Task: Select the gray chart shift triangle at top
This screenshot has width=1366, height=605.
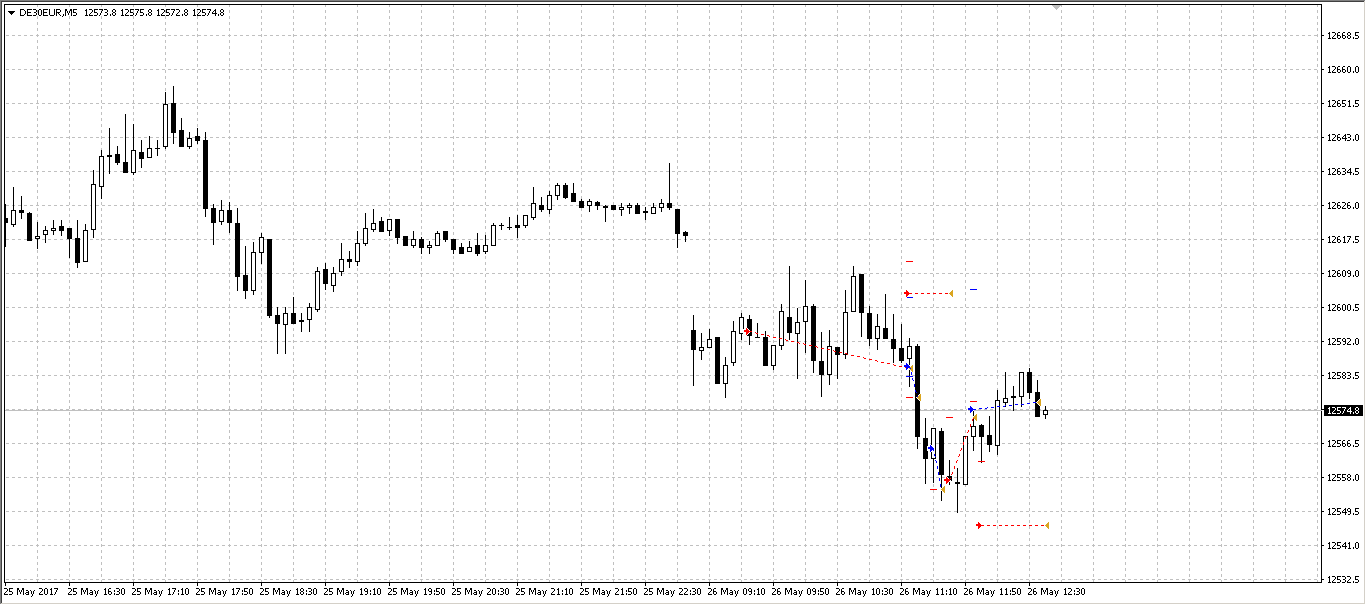Action: tap(1057, 7)
